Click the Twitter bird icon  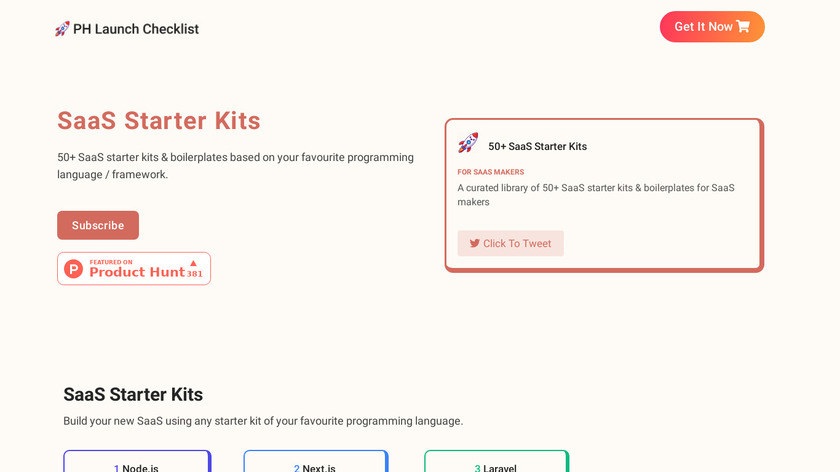point(475,243)
